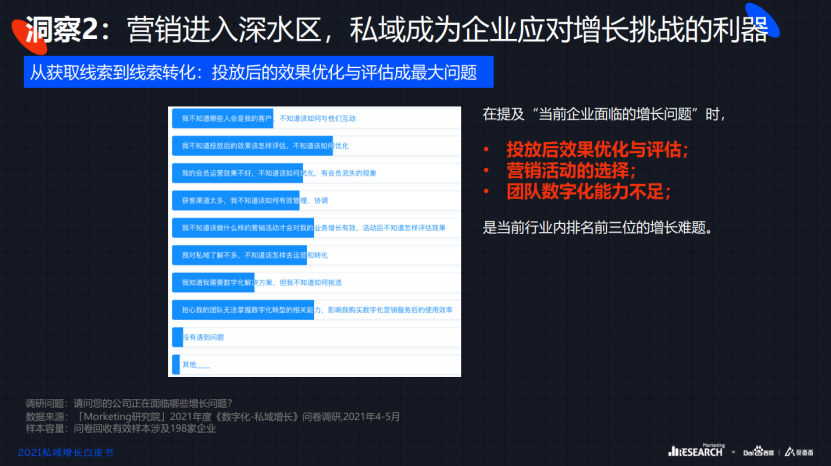Click the bullet before 团队数字化能力不足

tap(486, 192)
